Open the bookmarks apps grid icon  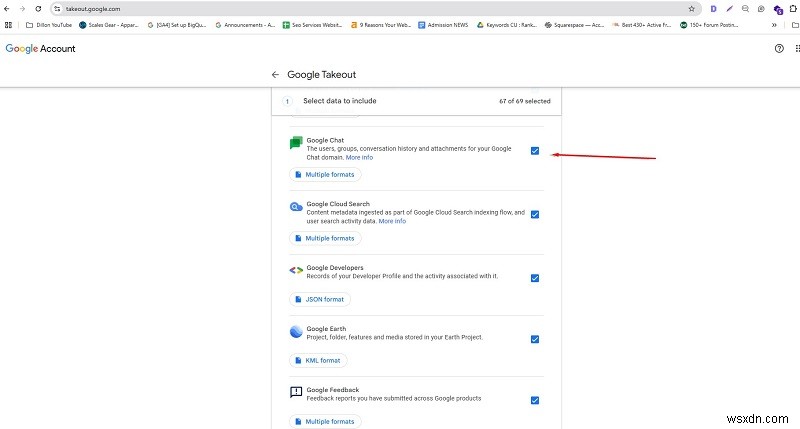[8, 24]
